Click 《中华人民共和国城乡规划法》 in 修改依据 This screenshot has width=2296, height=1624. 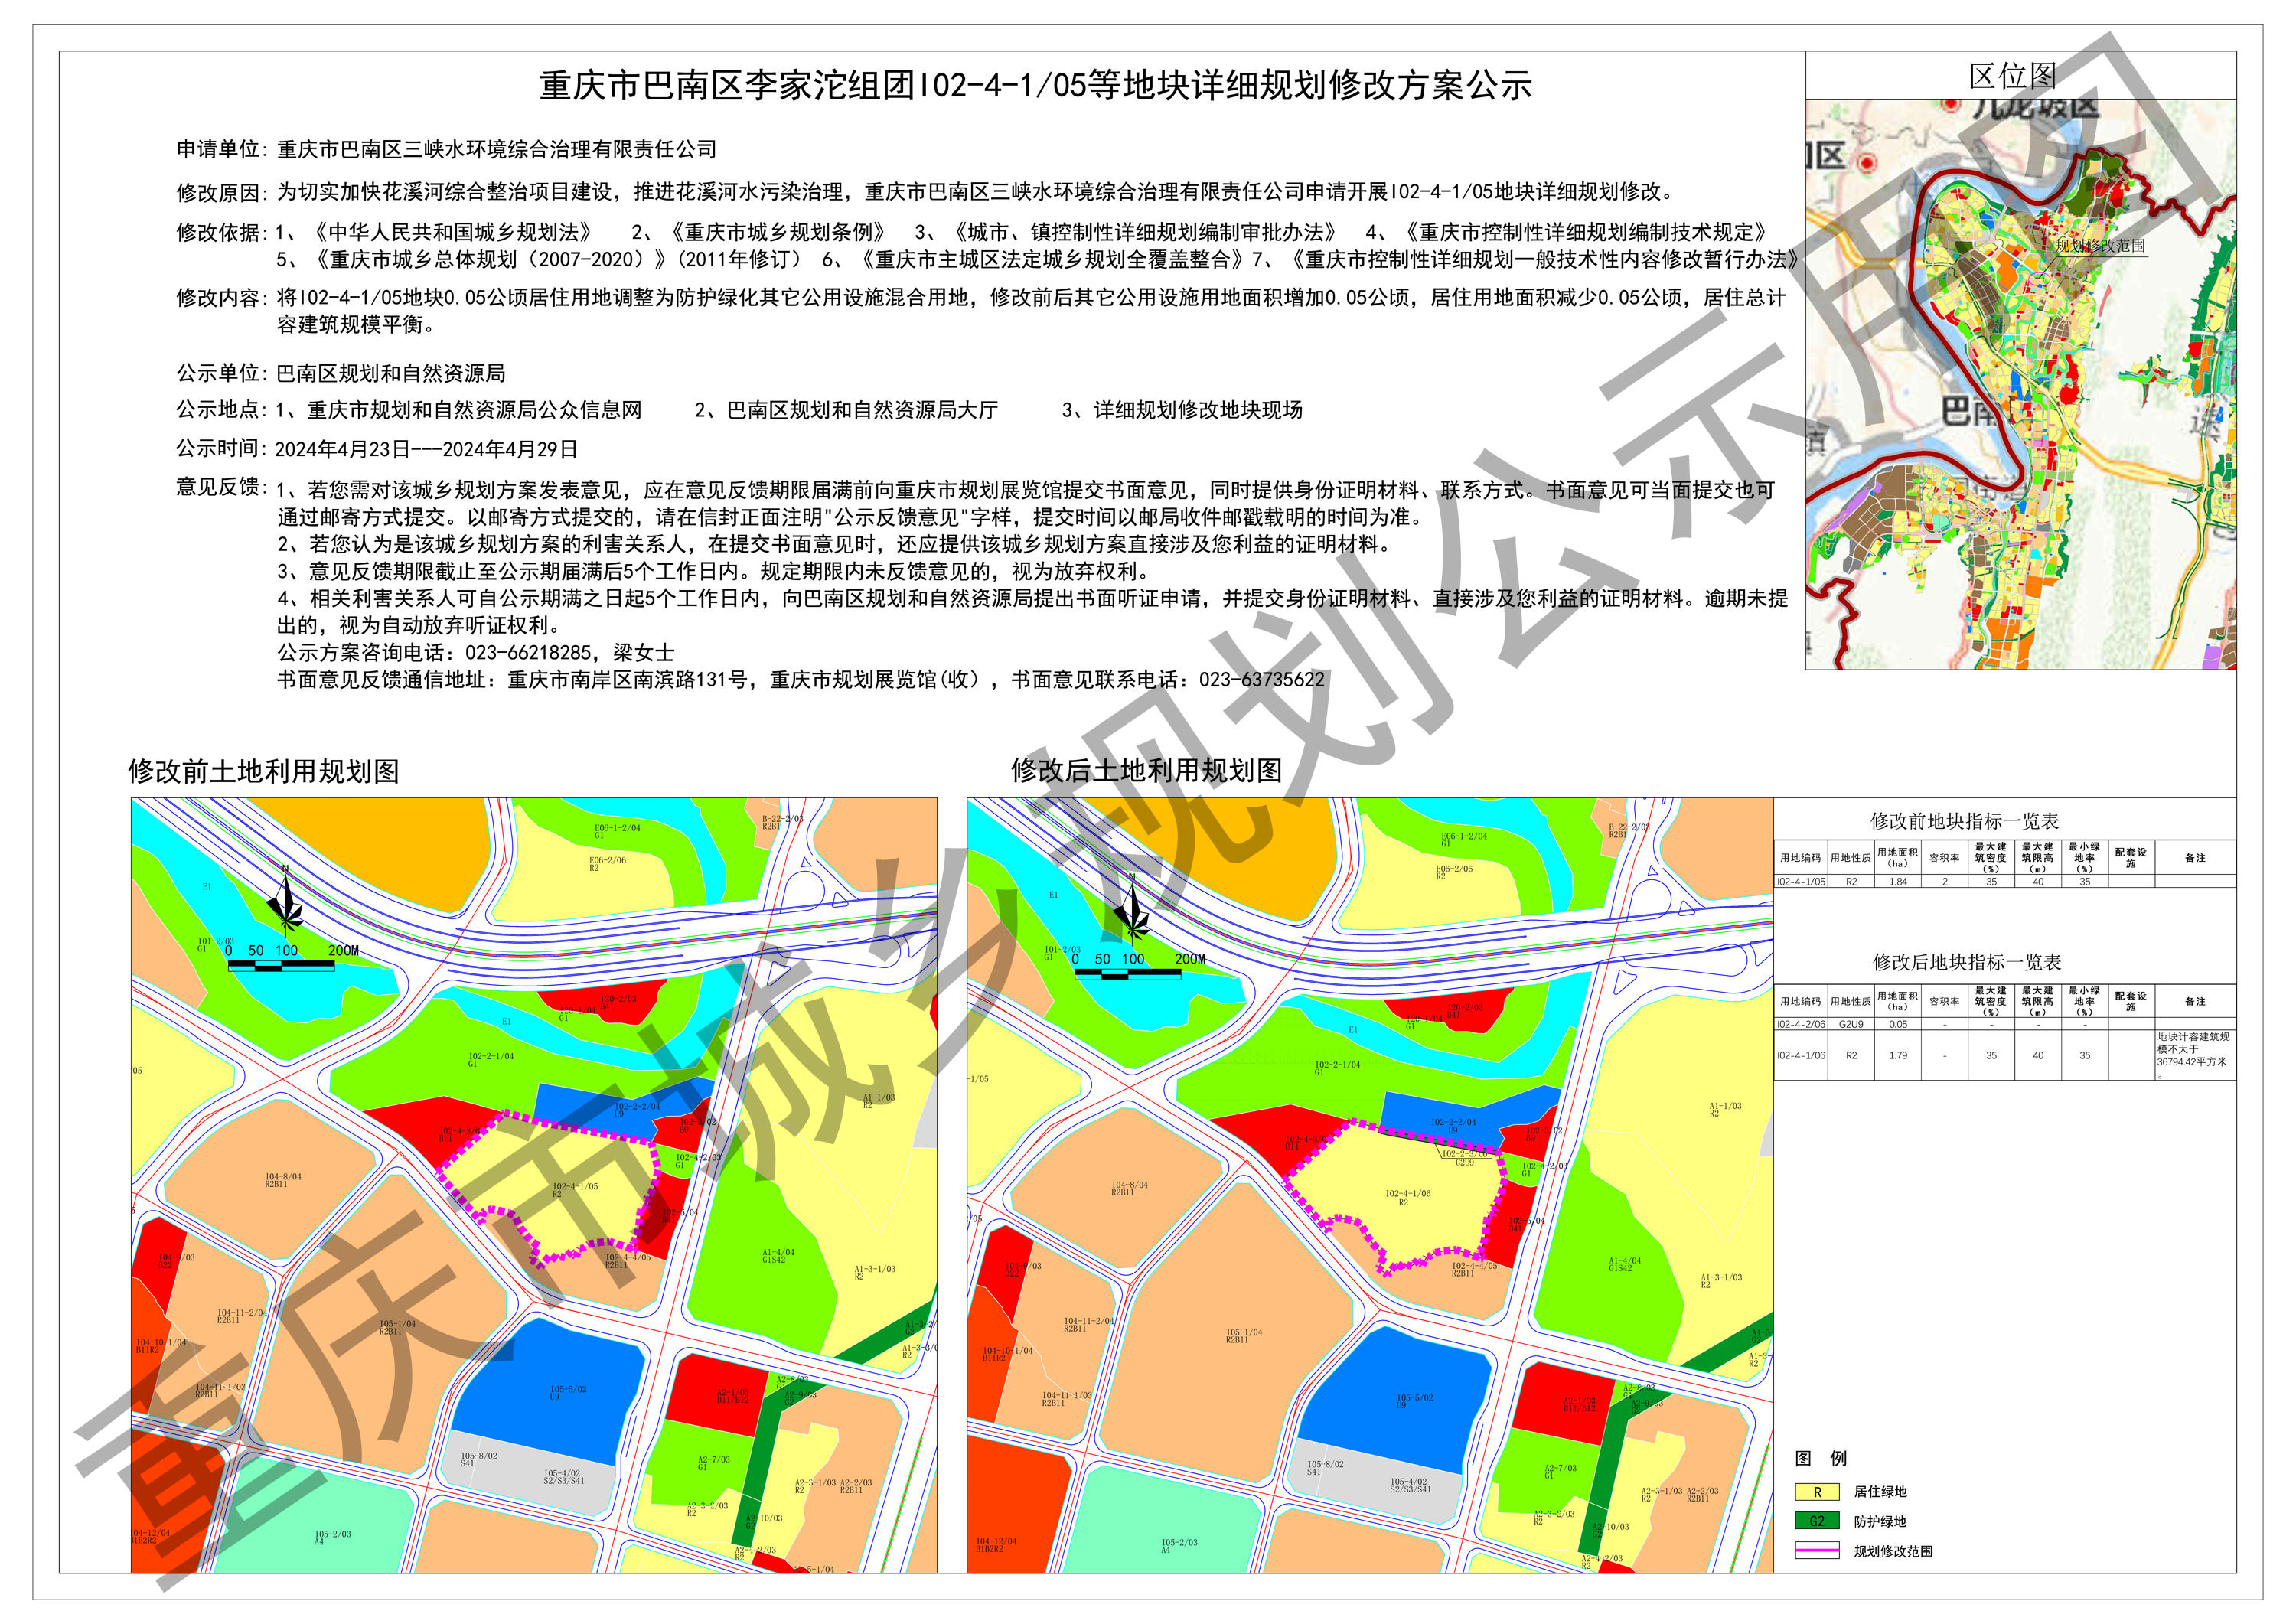[x=453, y=232]
